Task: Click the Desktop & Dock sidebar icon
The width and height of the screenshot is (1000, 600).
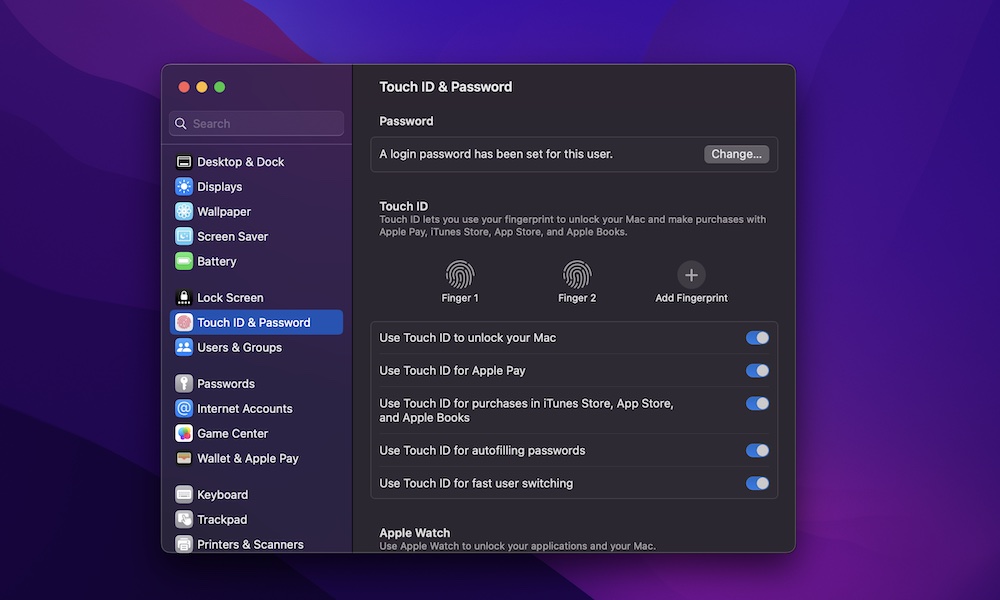Action: coord(184,162)
